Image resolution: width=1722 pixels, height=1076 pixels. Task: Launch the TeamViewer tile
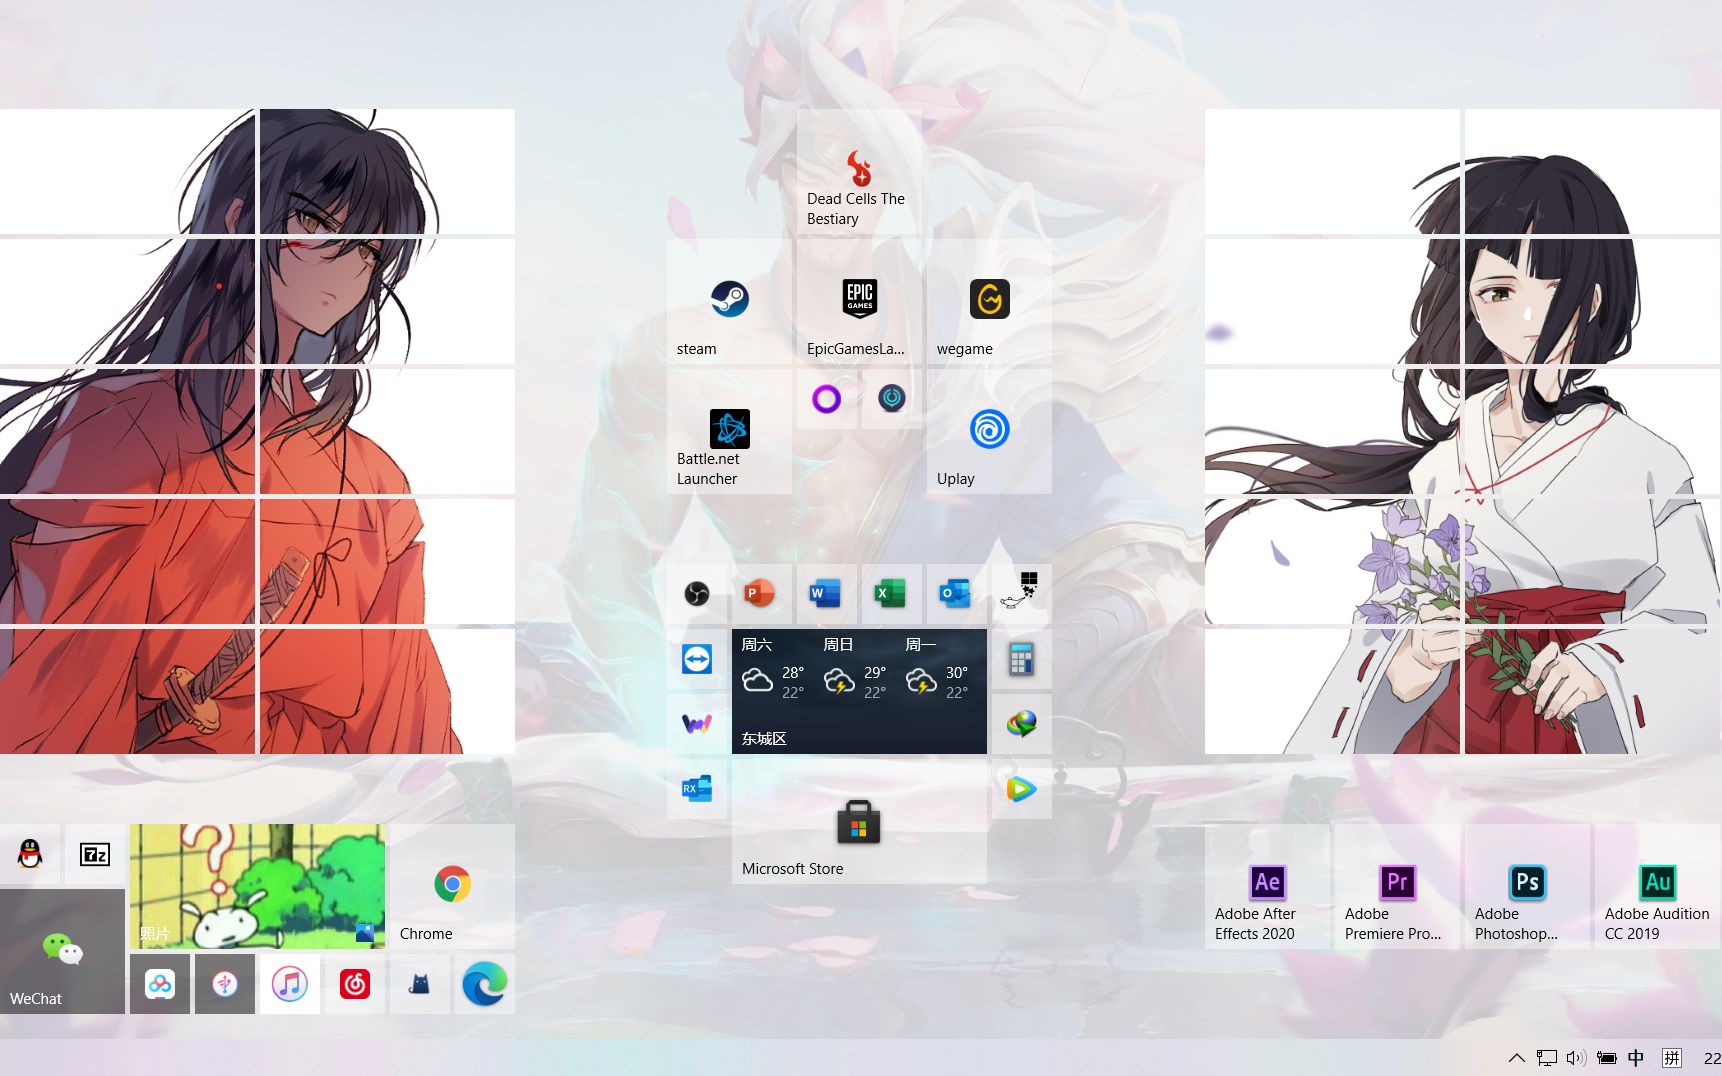[x=697, y=659]
